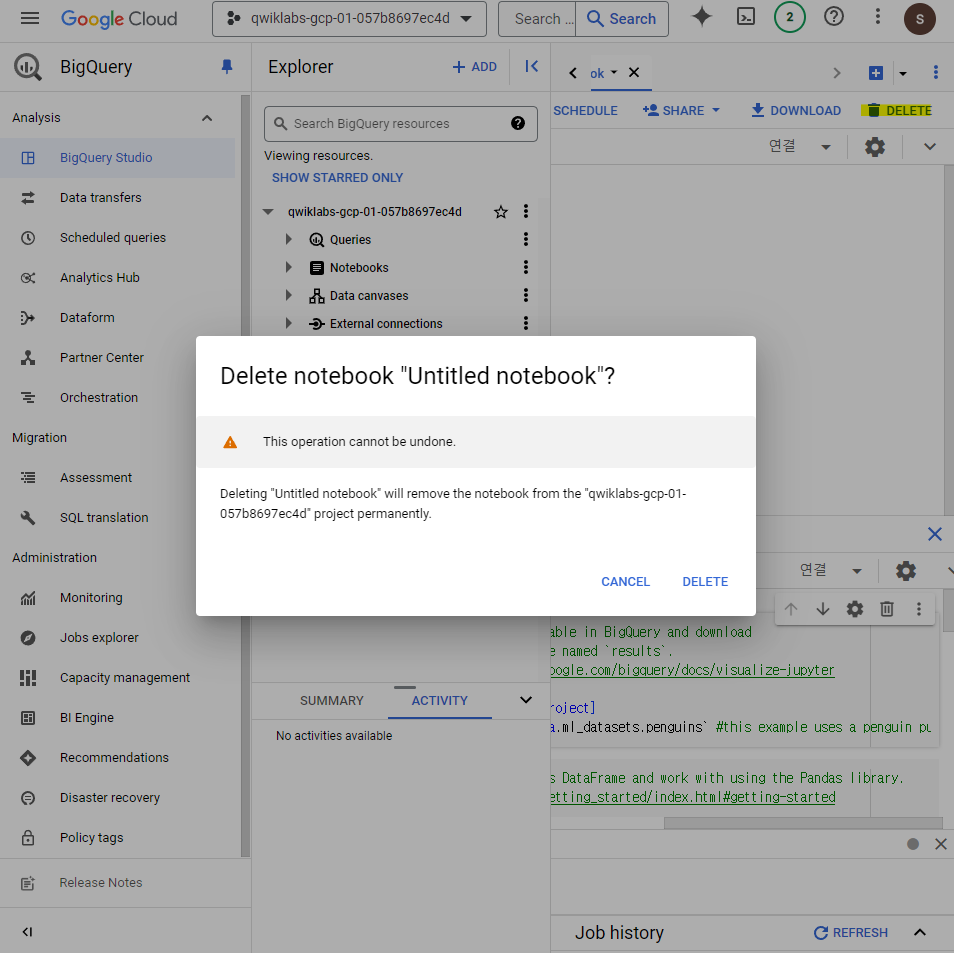Close the notebook tab with X
Viewport: 954px width, 953px height.
[634, 72]
